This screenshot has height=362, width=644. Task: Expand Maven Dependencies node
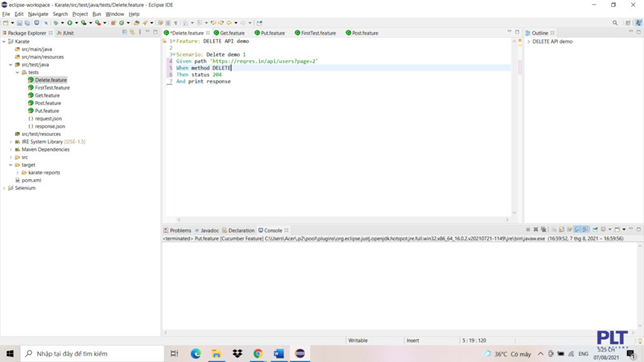[11, 150]
